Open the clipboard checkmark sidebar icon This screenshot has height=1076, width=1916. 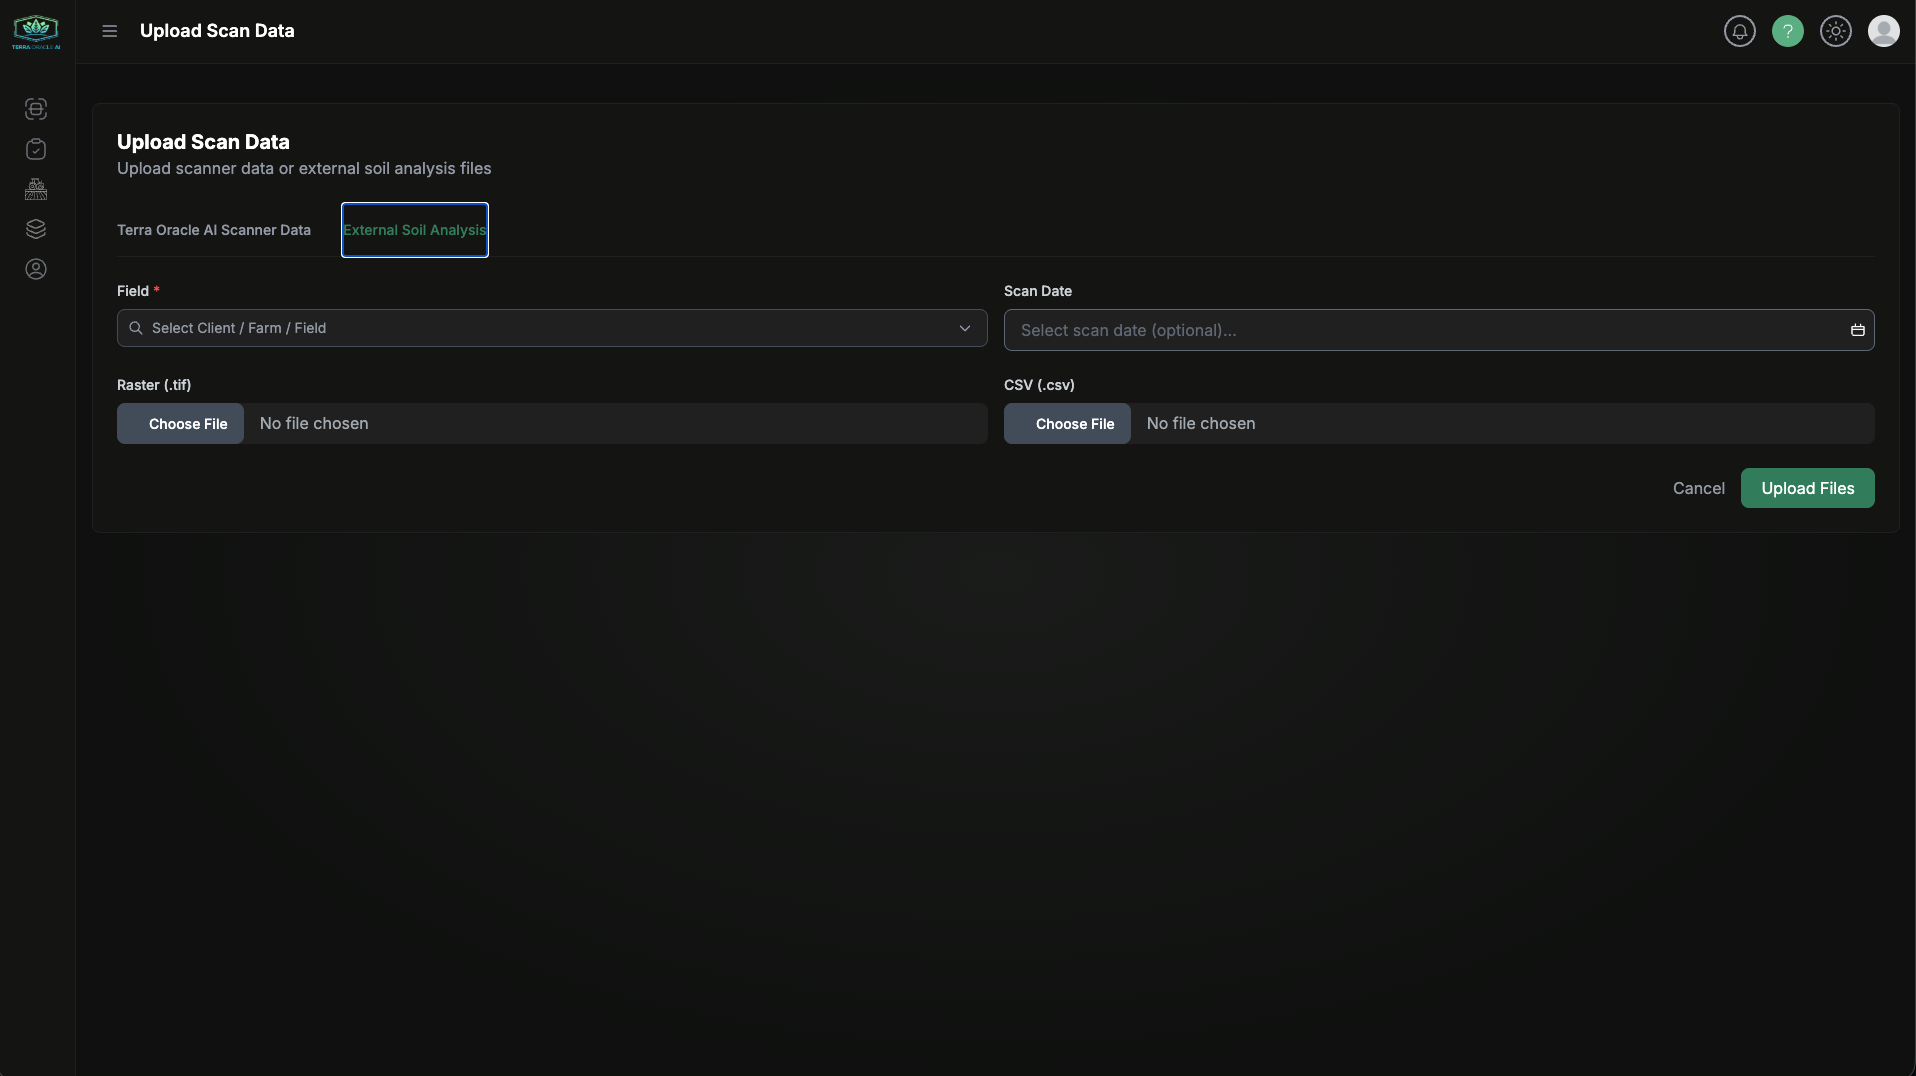[36, 149]
